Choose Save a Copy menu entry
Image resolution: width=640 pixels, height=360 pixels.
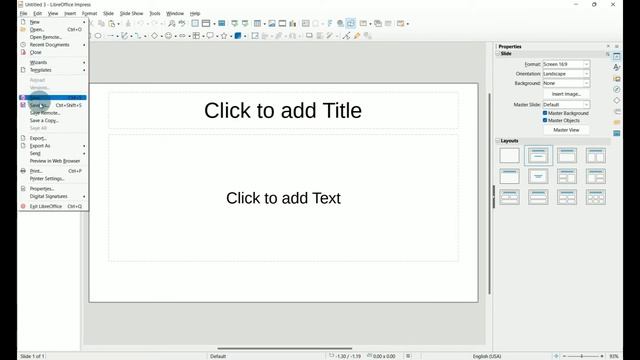[53, 121]
